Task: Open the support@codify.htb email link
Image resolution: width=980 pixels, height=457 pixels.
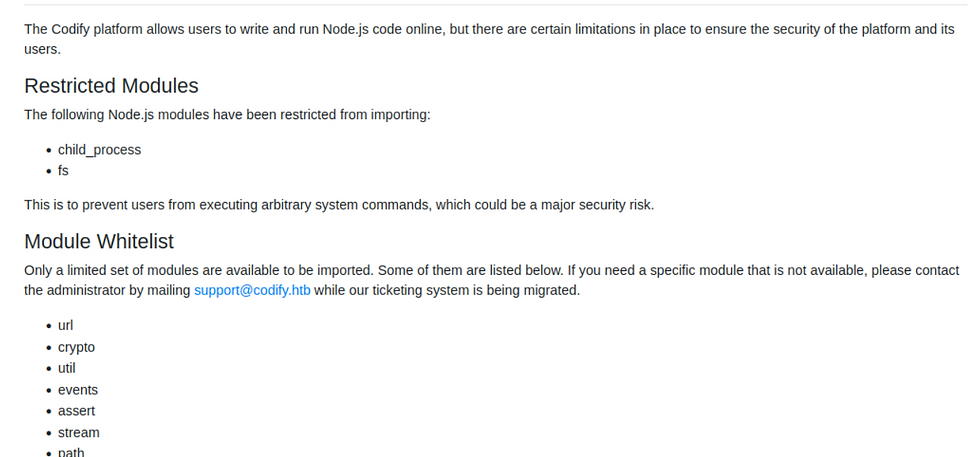Action: (252, 291)
